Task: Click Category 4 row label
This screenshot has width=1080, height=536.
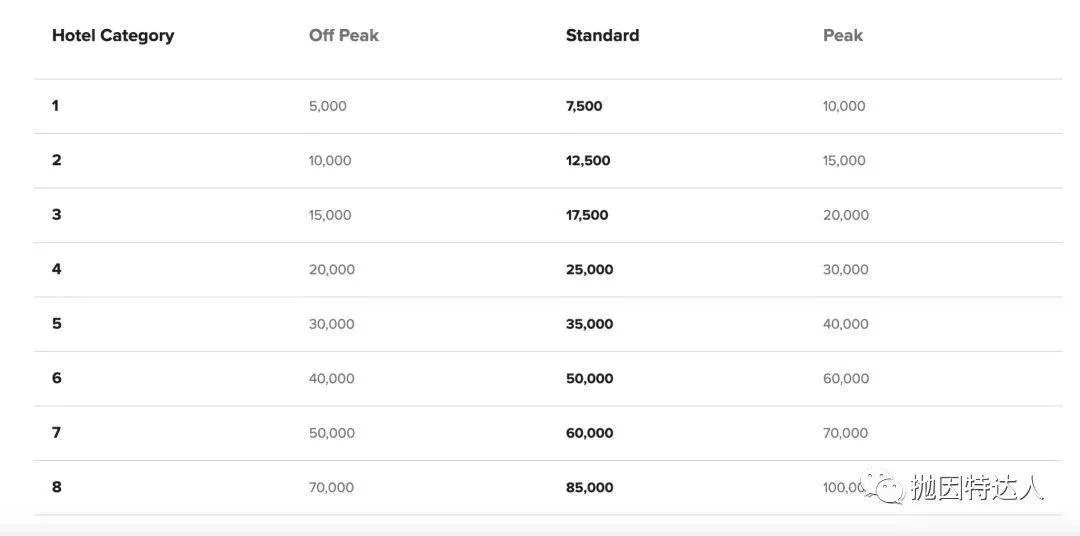Action: (x=56, y=269)
